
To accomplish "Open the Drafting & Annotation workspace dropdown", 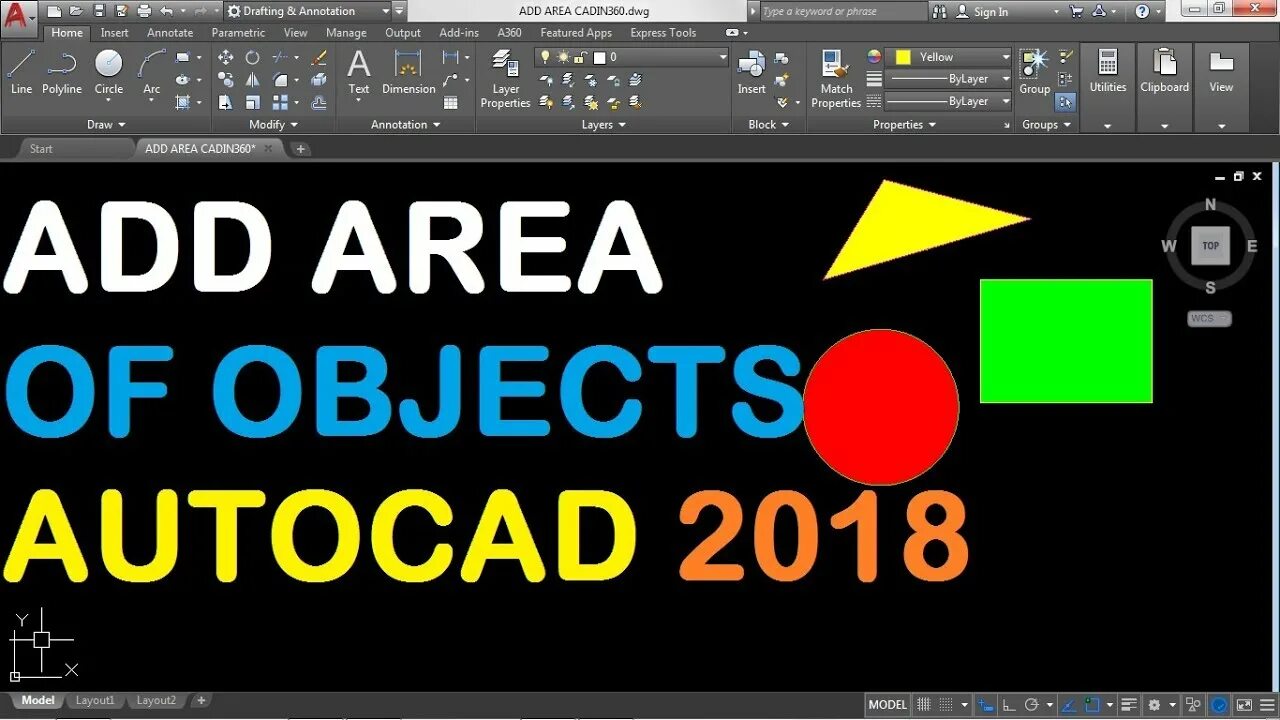I will point(306,11).
